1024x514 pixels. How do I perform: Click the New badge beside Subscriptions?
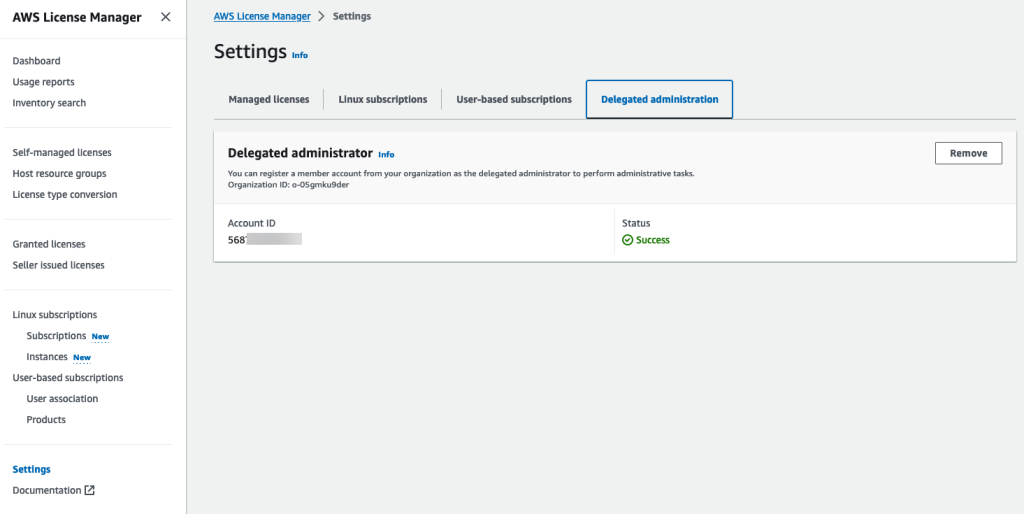pyautogui.click(x=100, y=337)
